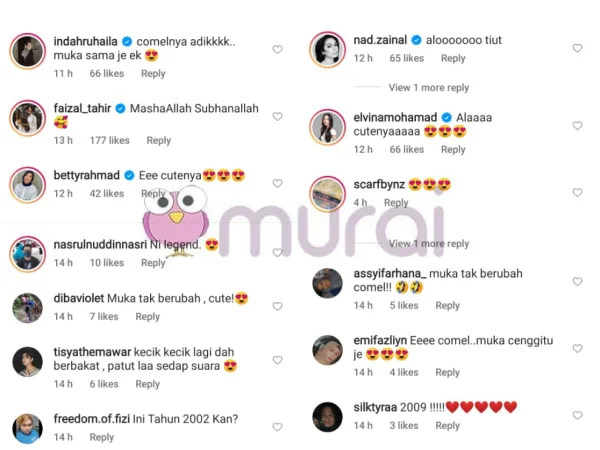Like bettyrahmad's comment using the heart
Image resolution: width=600 pixels, height=450 pixels.
[277, 183]
